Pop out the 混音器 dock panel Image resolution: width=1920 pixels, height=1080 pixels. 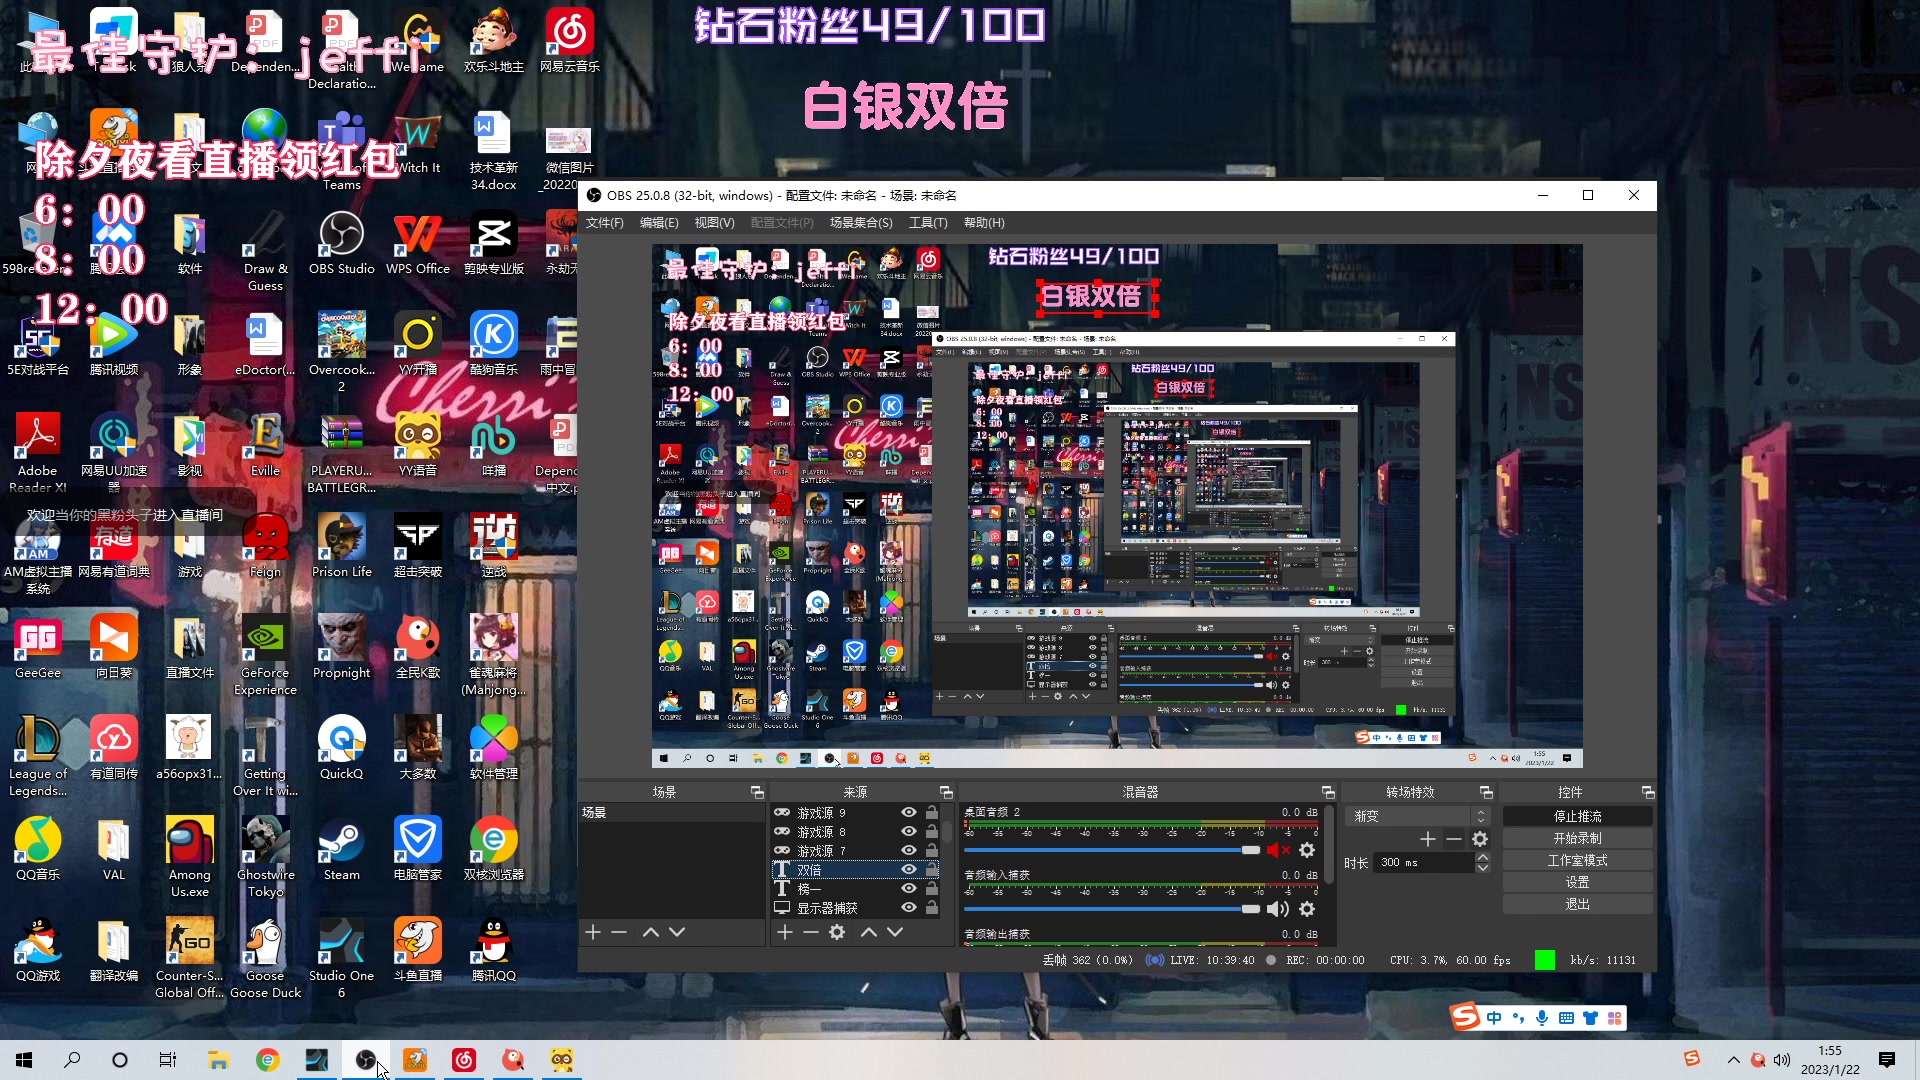(1328, 792)
